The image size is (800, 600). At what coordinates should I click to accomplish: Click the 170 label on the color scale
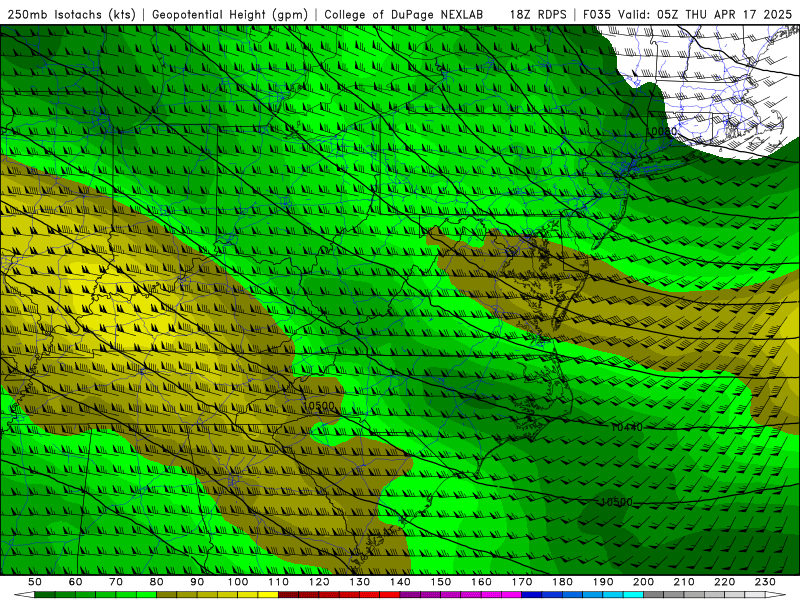point(522,582)
